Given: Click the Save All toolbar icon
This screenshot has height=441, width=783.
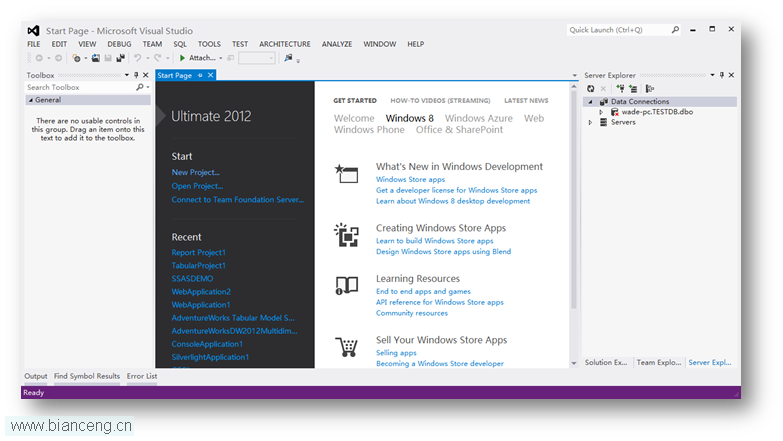Looking at the screenshot, I should [x=120, y=58].
